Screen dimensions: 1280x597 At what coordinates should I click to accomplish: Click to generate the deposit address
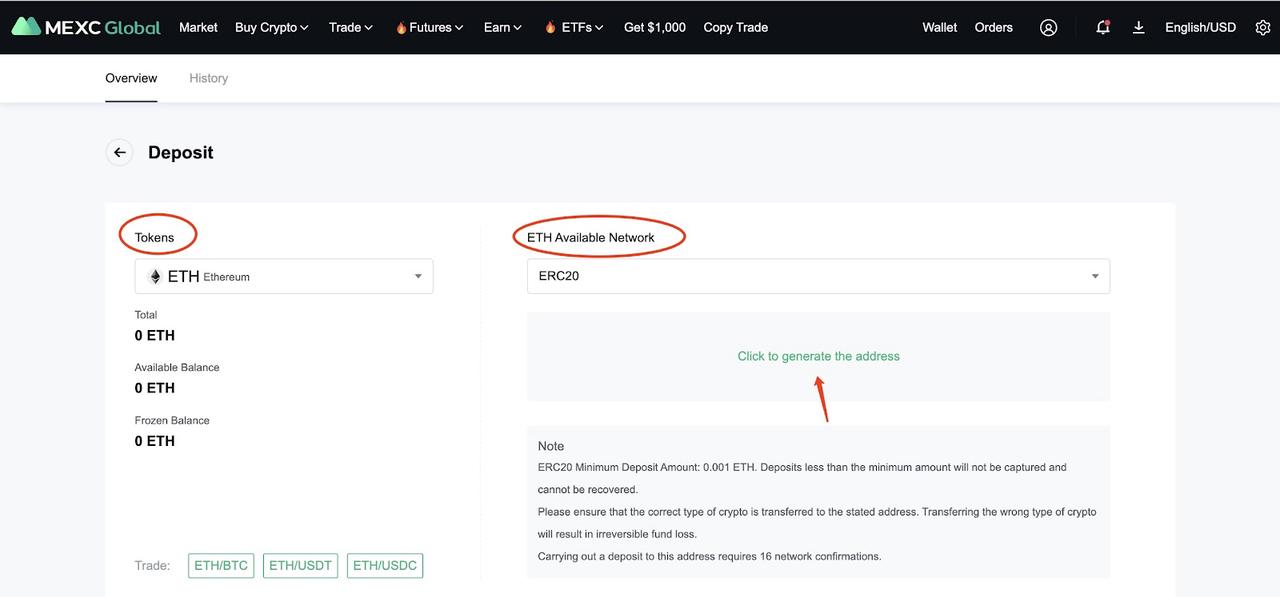point(818,355)
